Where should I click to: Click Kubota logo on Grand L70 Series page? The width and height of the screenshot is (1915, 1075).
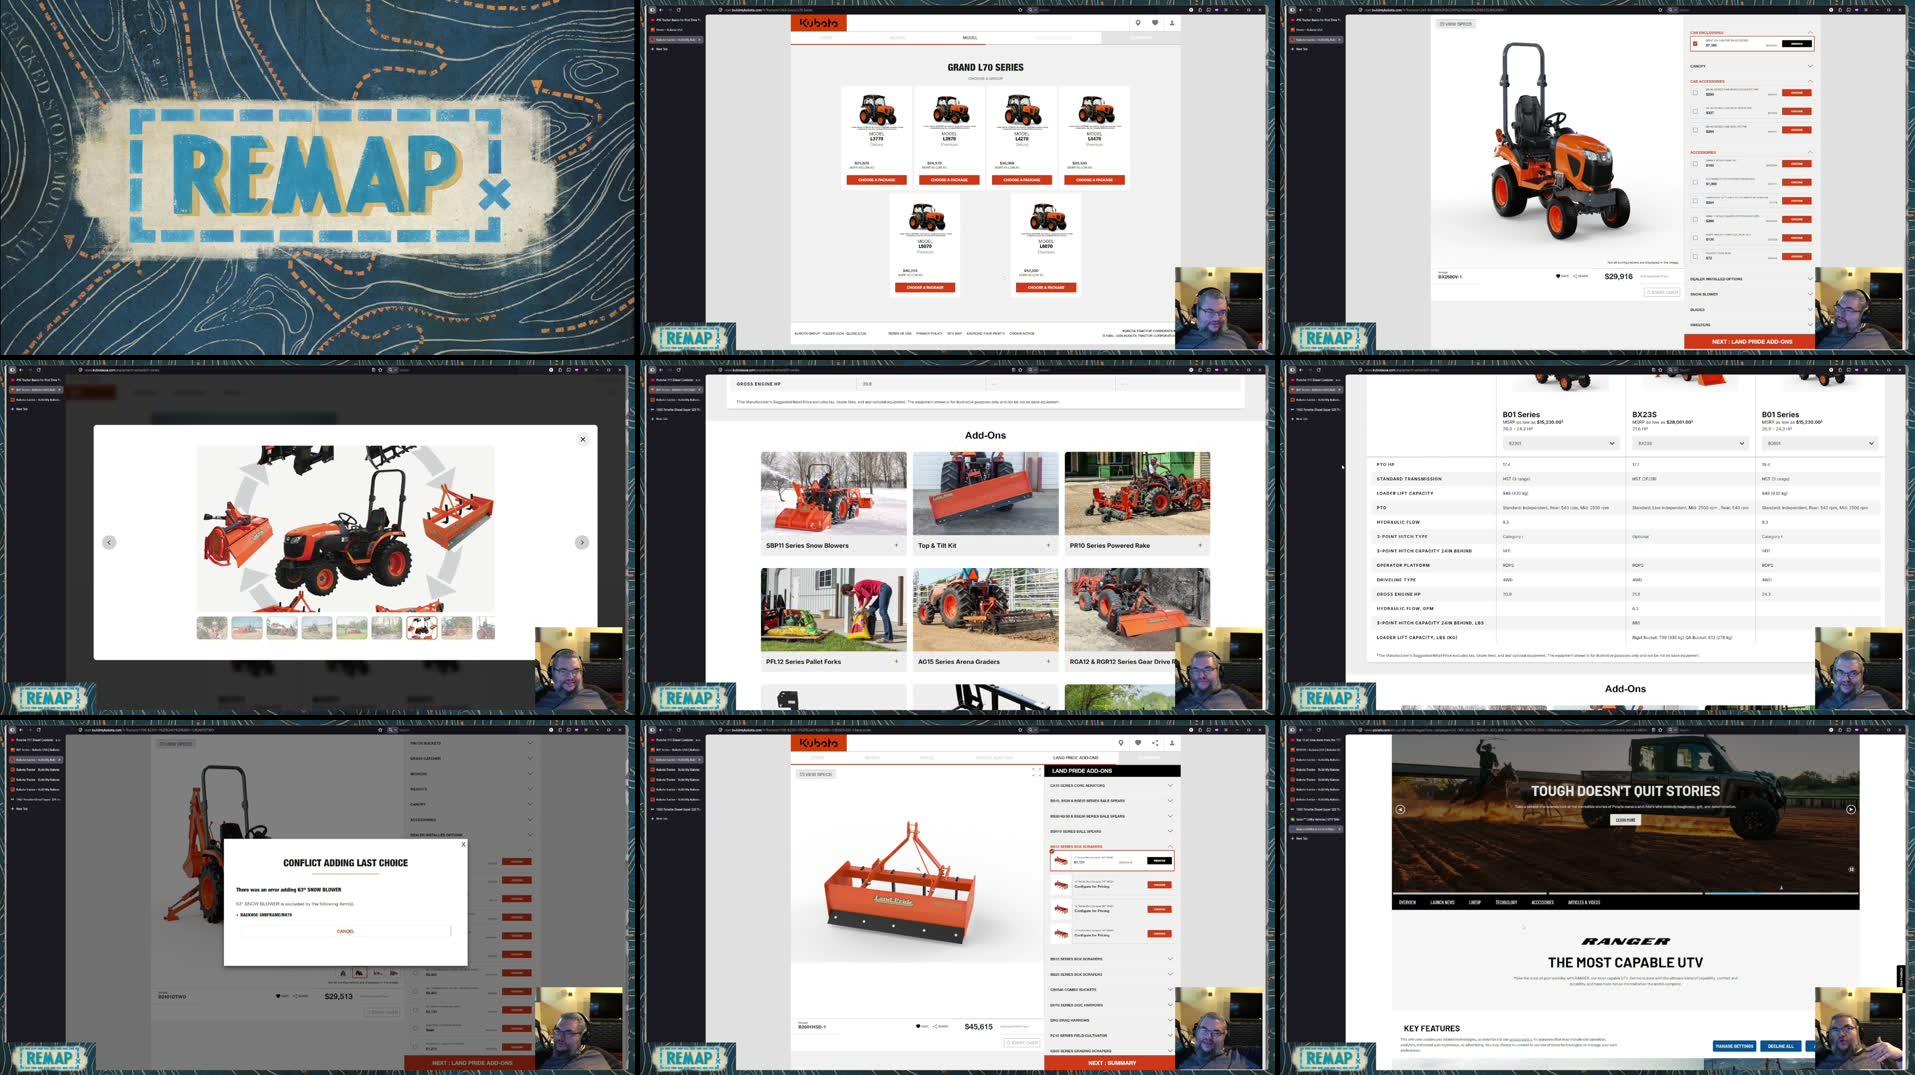(x=819, y=22)
